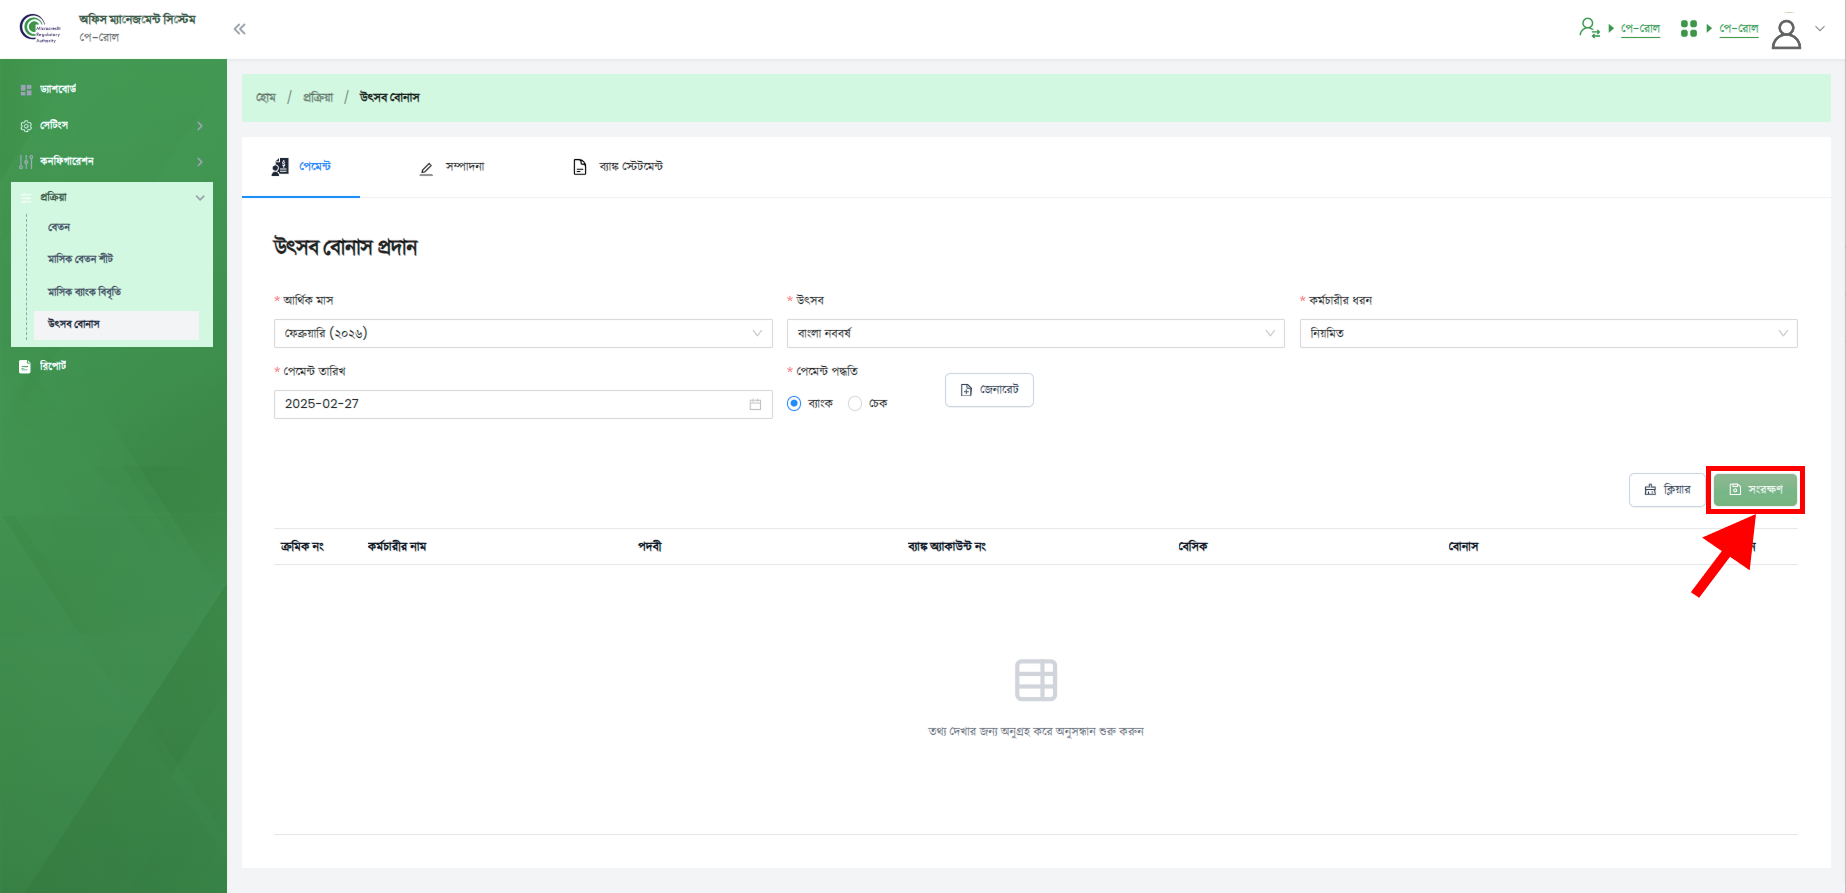Click the জেনারেট button
Screen dimensions: 1846x893
coord(989,390)
